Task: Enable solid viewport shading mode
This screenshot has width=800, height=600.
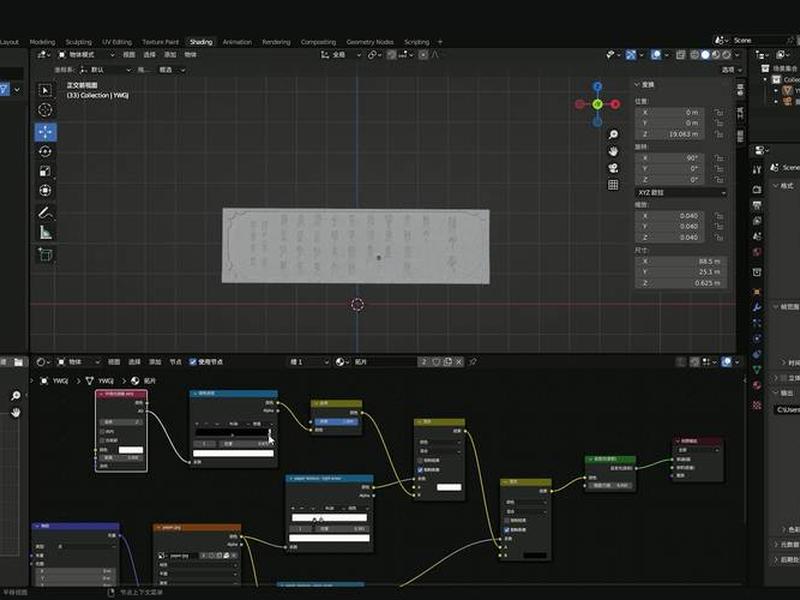Action: coord(705,55)
